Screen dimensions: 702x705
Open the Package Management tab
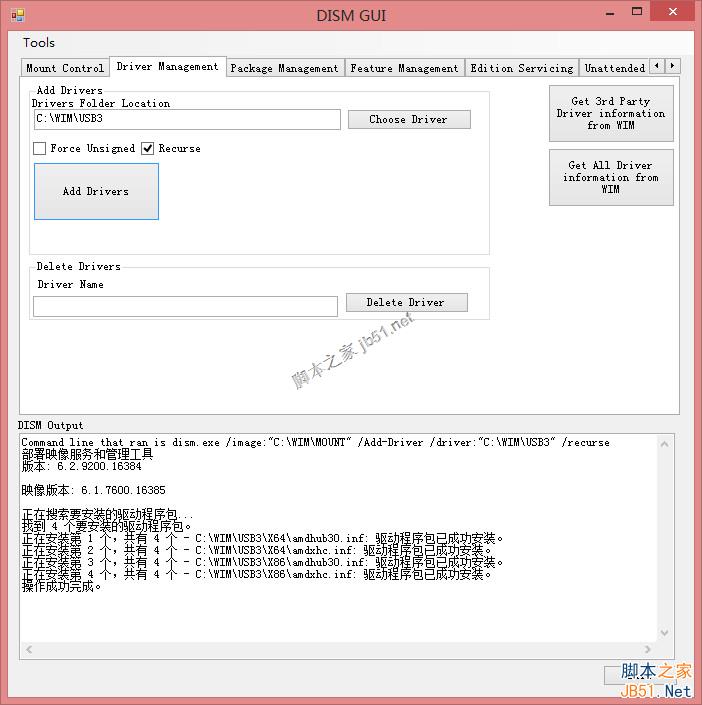[x=284, y=68]
